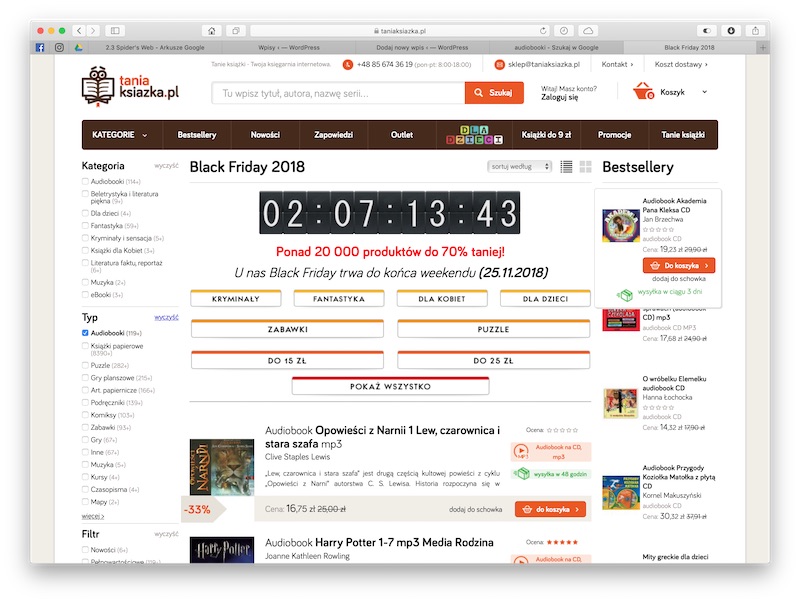
Task: Tick the Puzzle type checkbox
Action: coord(85,365)
